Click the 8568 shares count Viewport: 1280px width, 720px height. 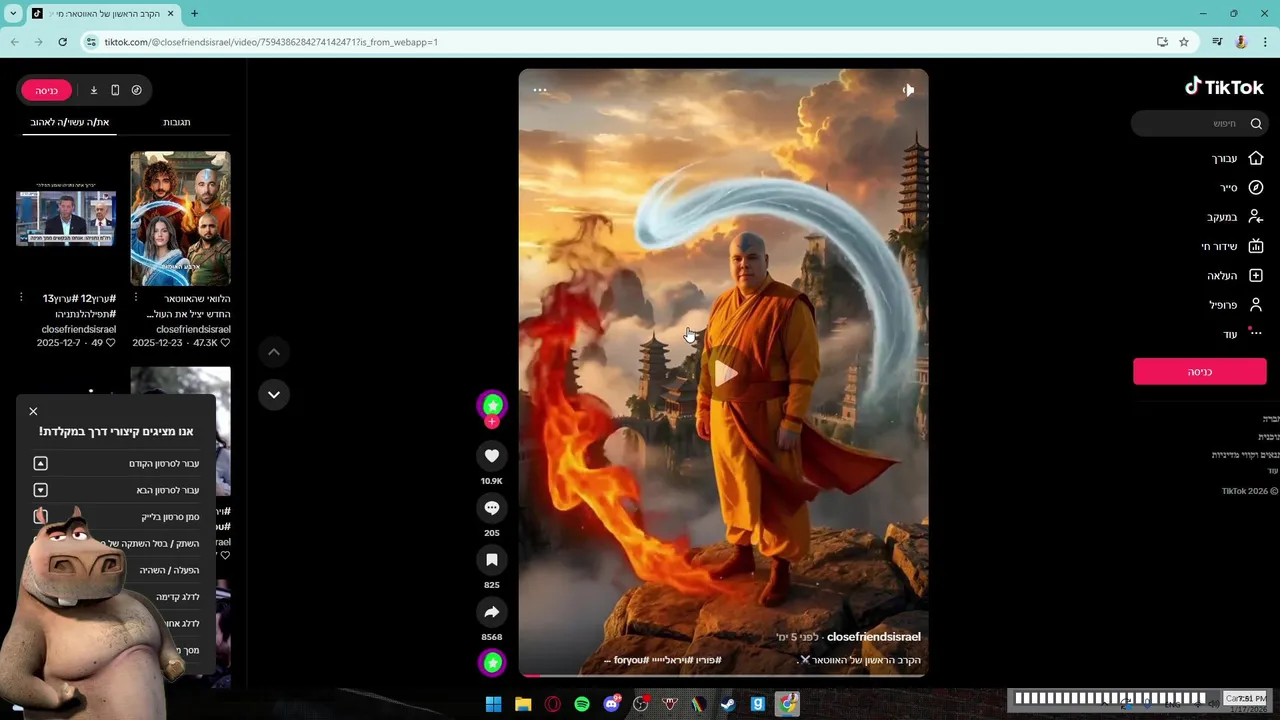(491, 637)
